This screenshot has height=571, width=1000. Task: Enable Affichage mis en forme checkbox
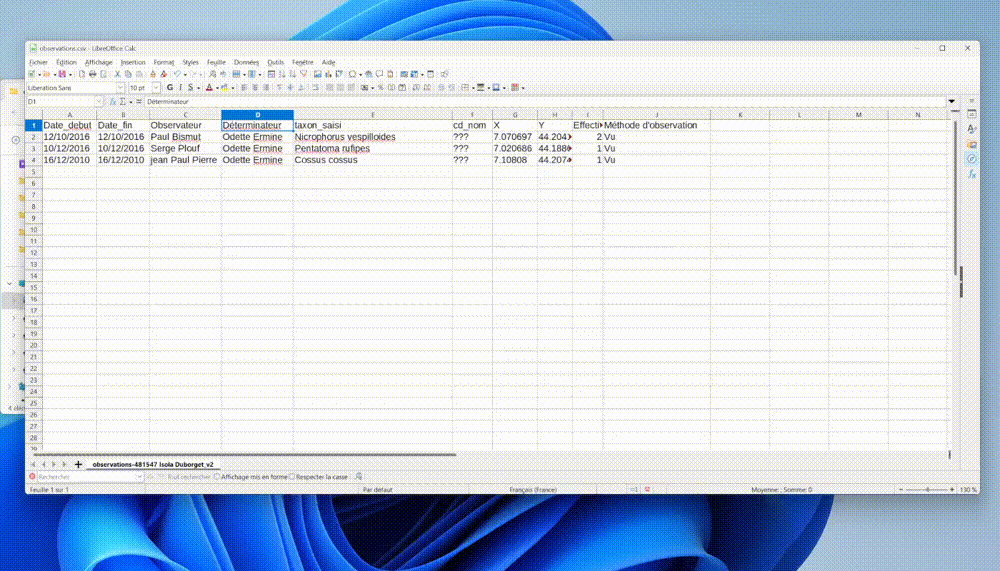point(217,477)
